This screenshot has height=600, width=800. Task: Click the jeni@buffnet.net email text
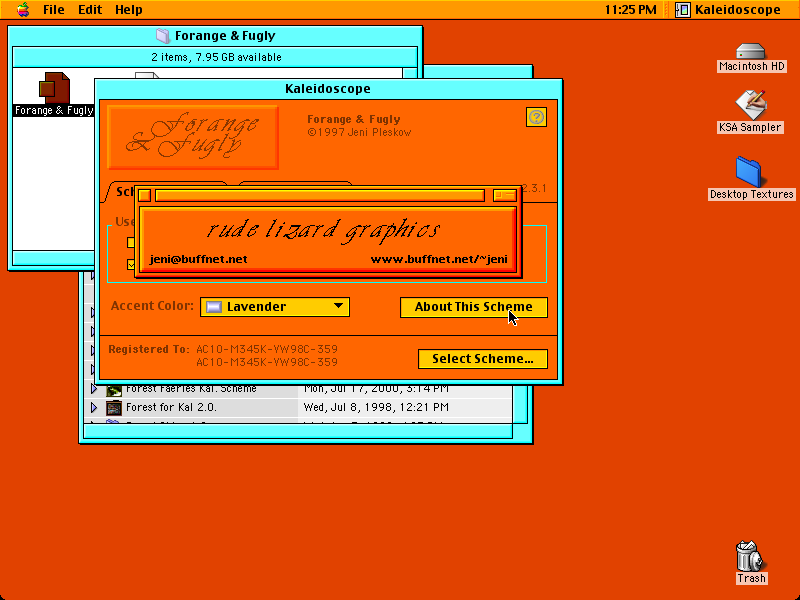(198, 259)
